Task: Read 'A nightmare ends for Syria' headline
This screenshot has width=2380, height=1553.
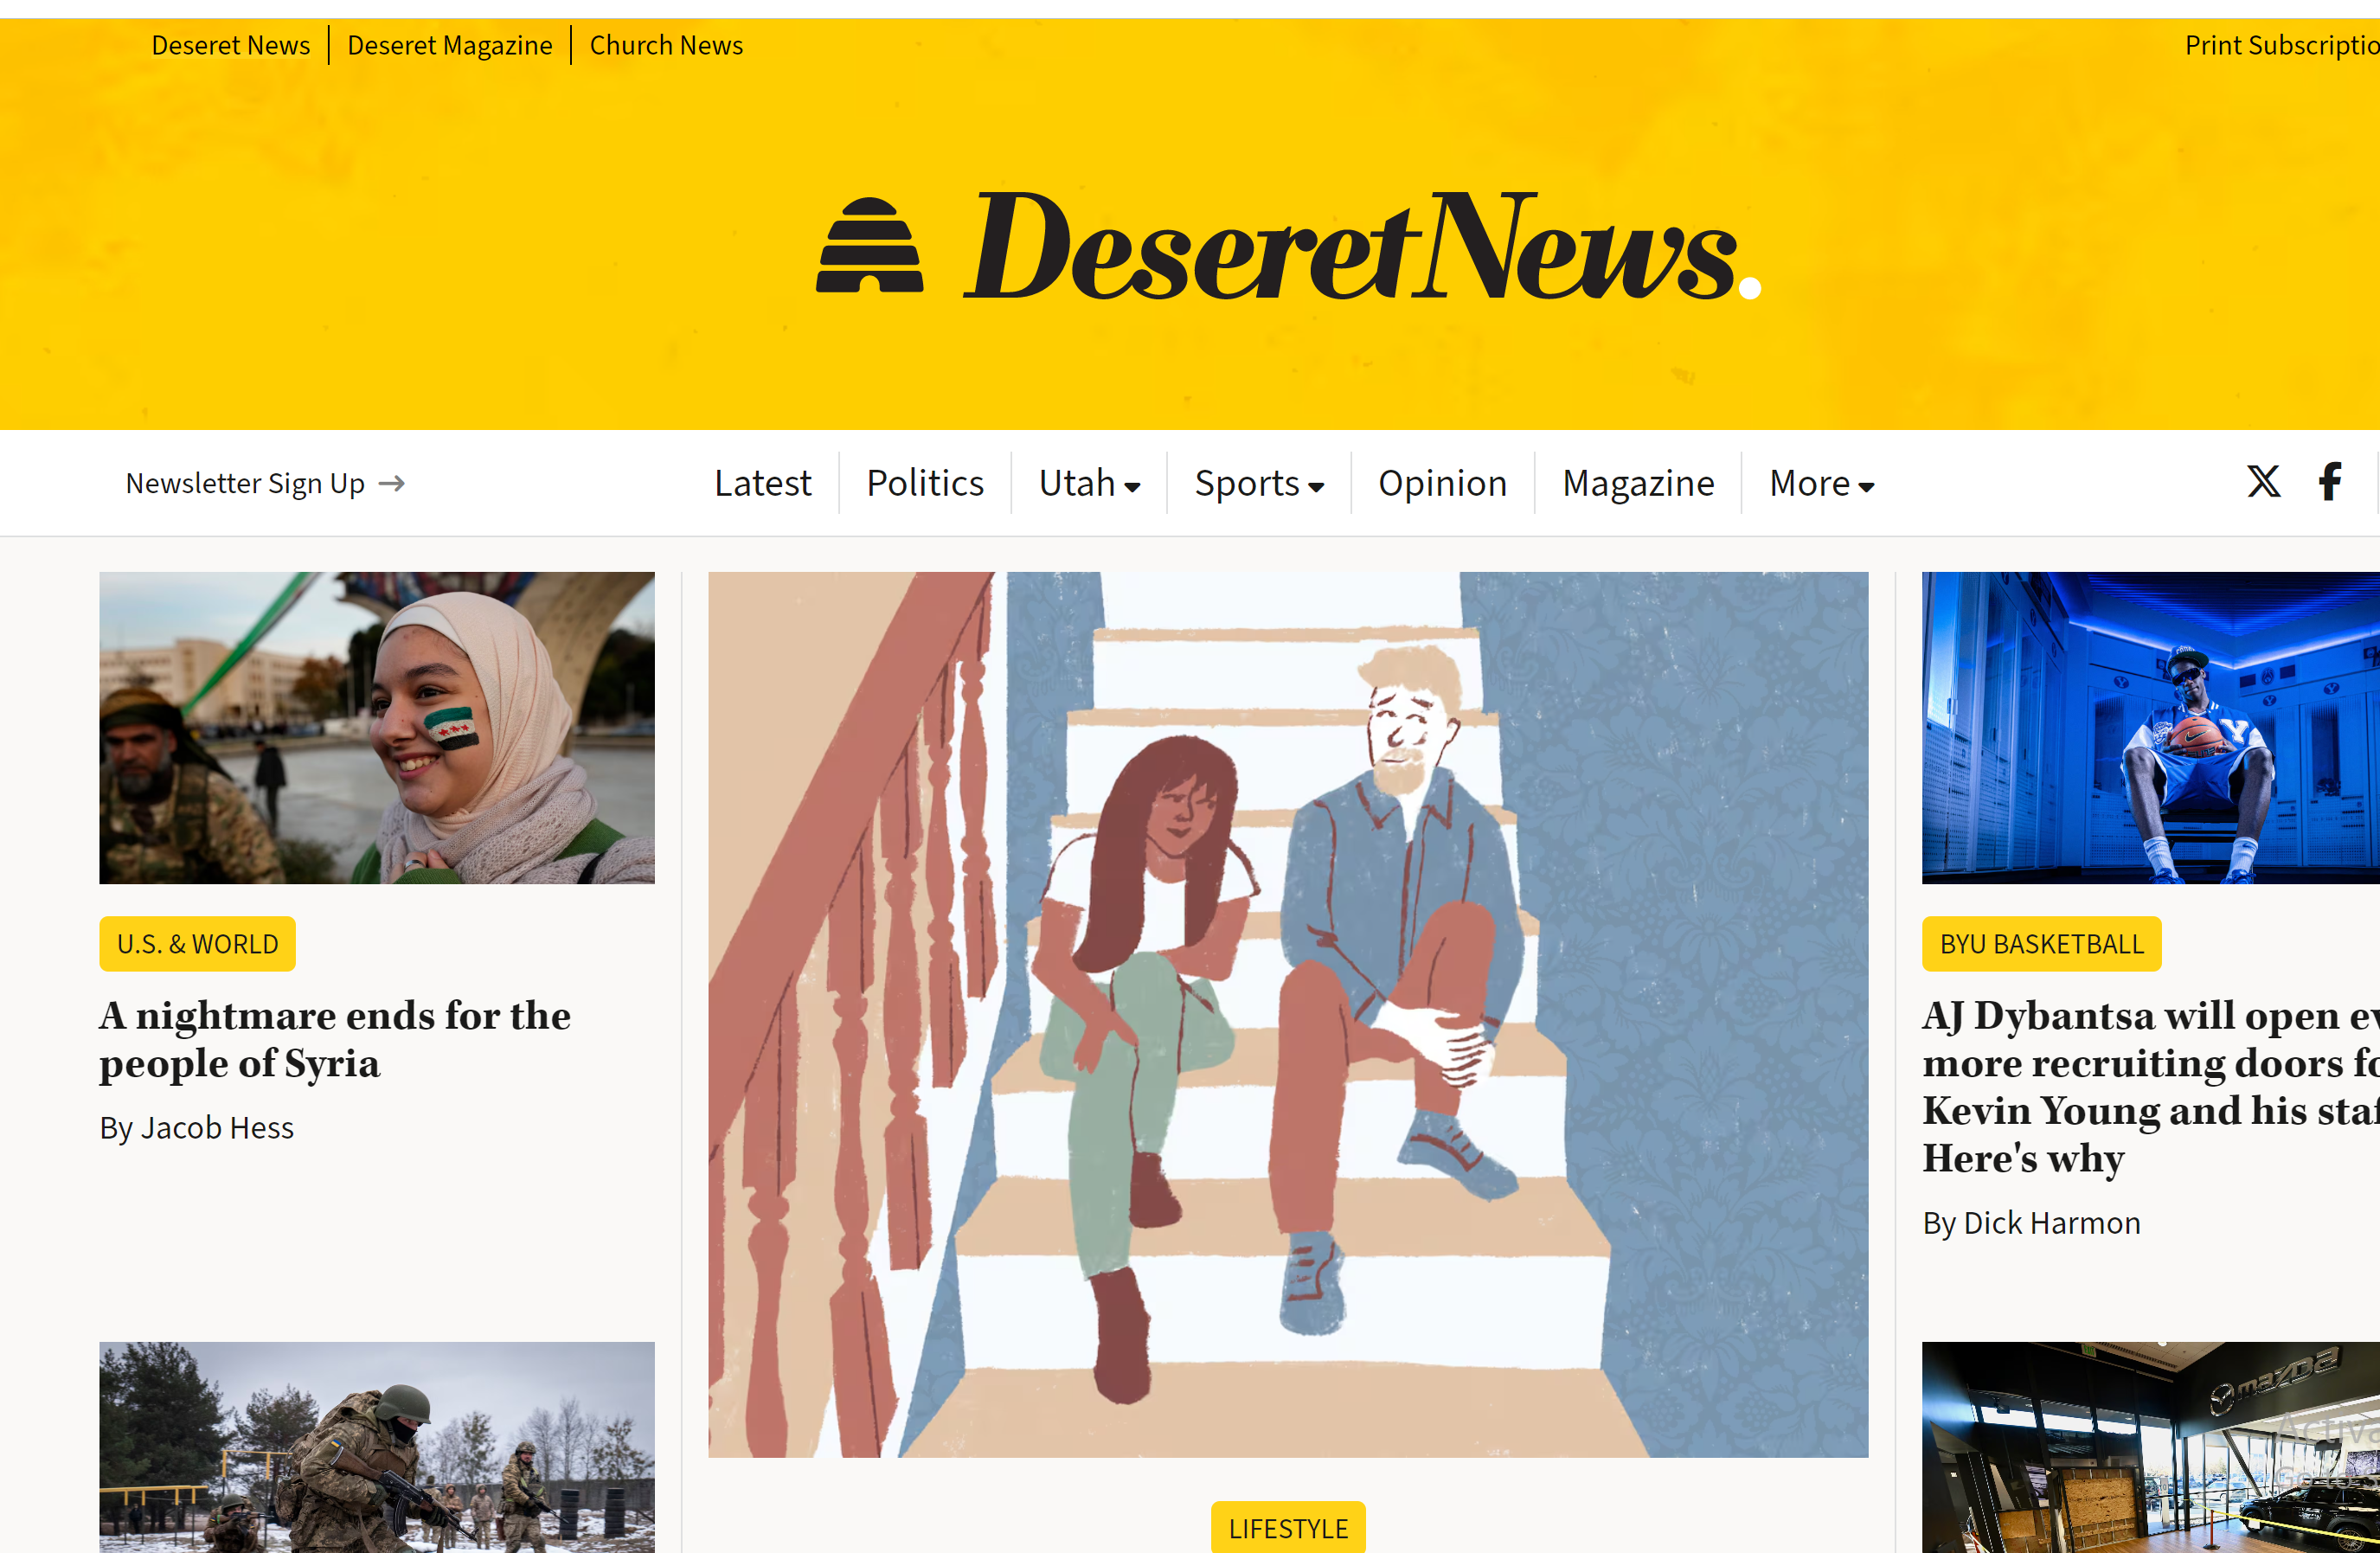Action: click(335, 1039)
